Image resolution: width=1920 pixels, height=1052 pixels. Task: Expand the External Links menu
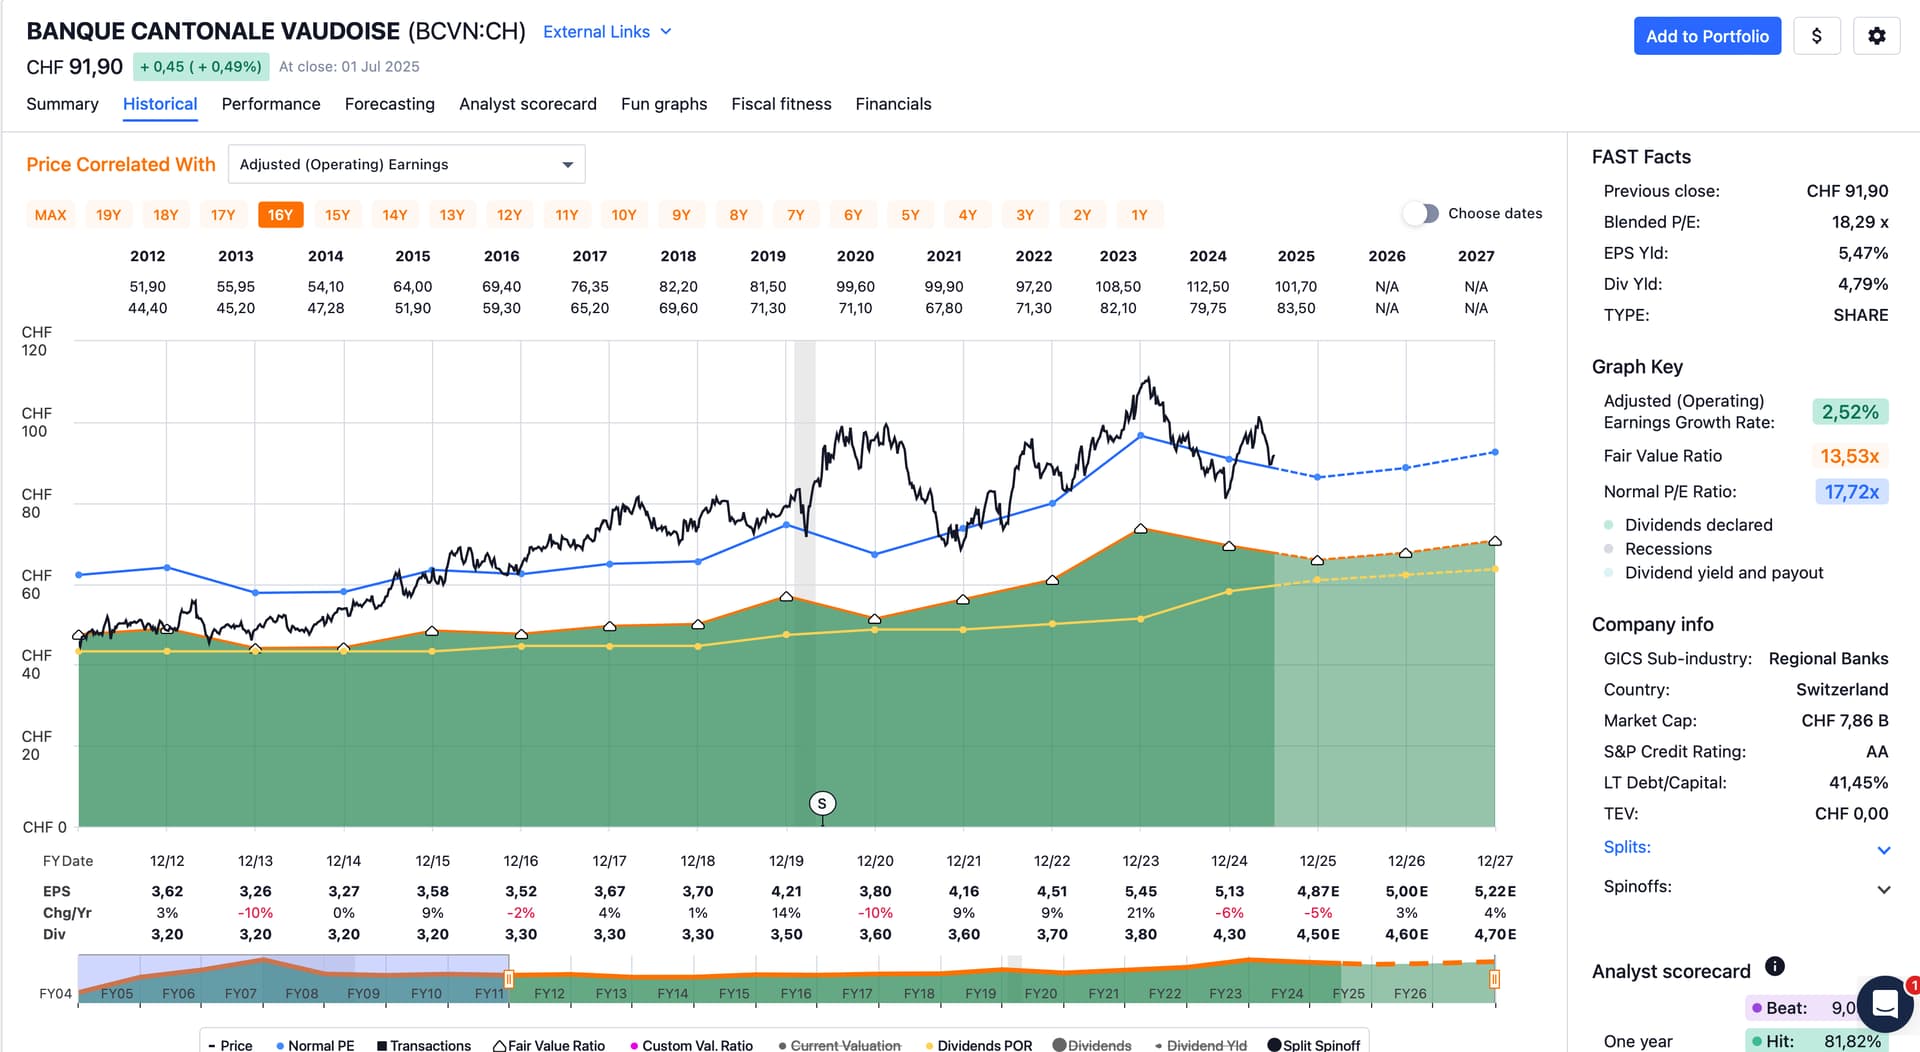[607, 32]
